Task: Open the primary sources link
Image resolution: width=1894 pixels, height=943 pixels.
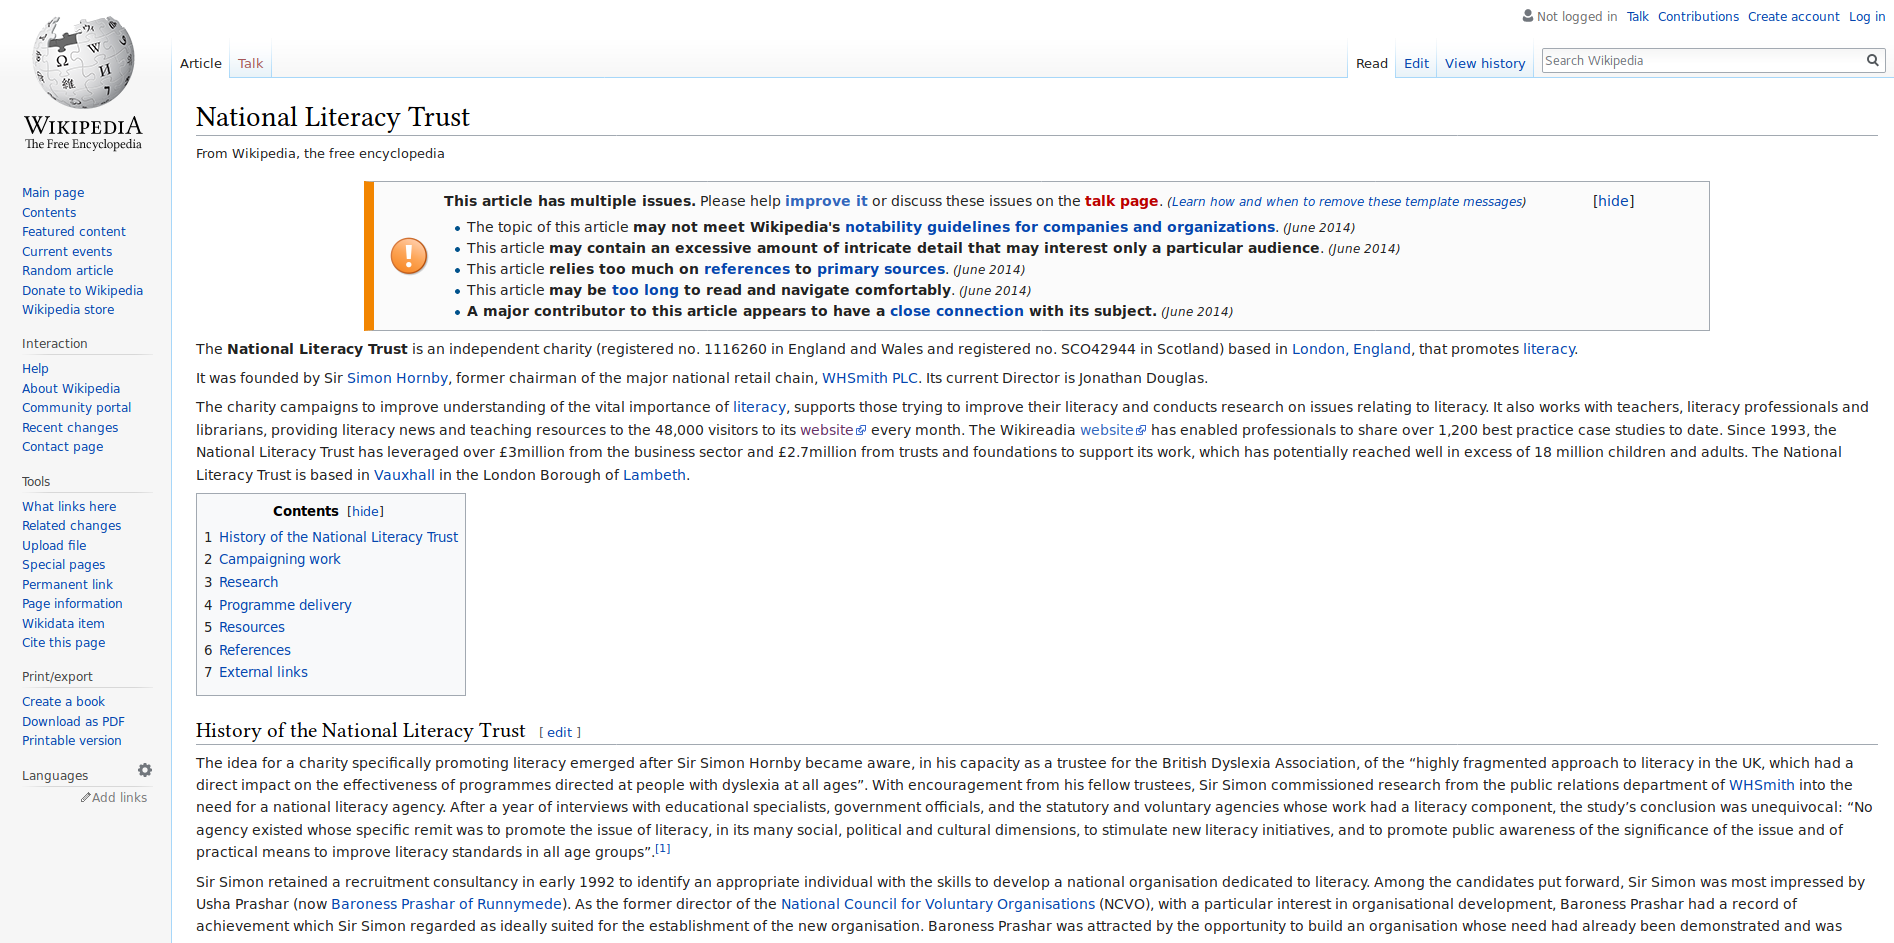Action: [x=880, y=269]
